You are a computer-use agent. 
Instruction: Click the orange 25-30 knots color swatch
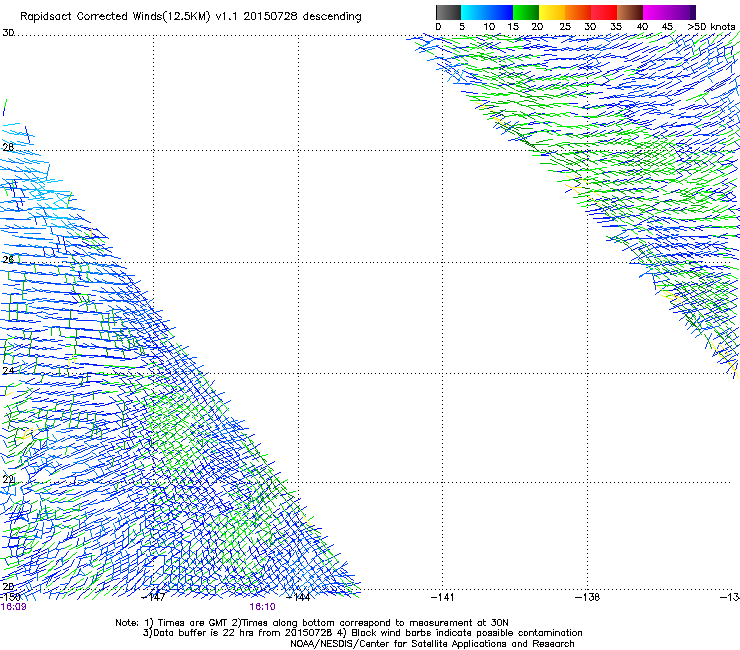point(578,12)
